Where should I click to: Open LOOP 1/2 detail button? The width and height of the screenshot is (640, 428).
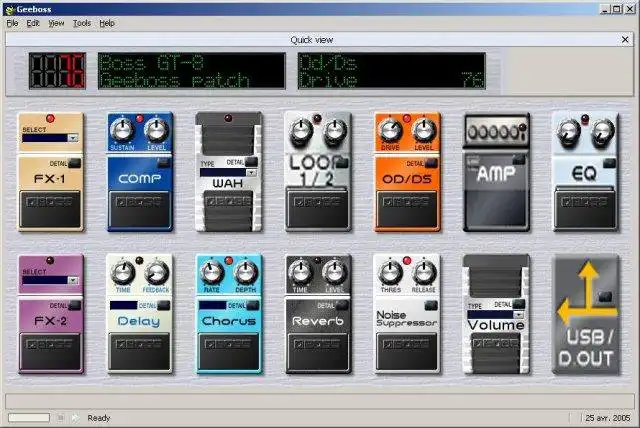[x=342, y=163]
